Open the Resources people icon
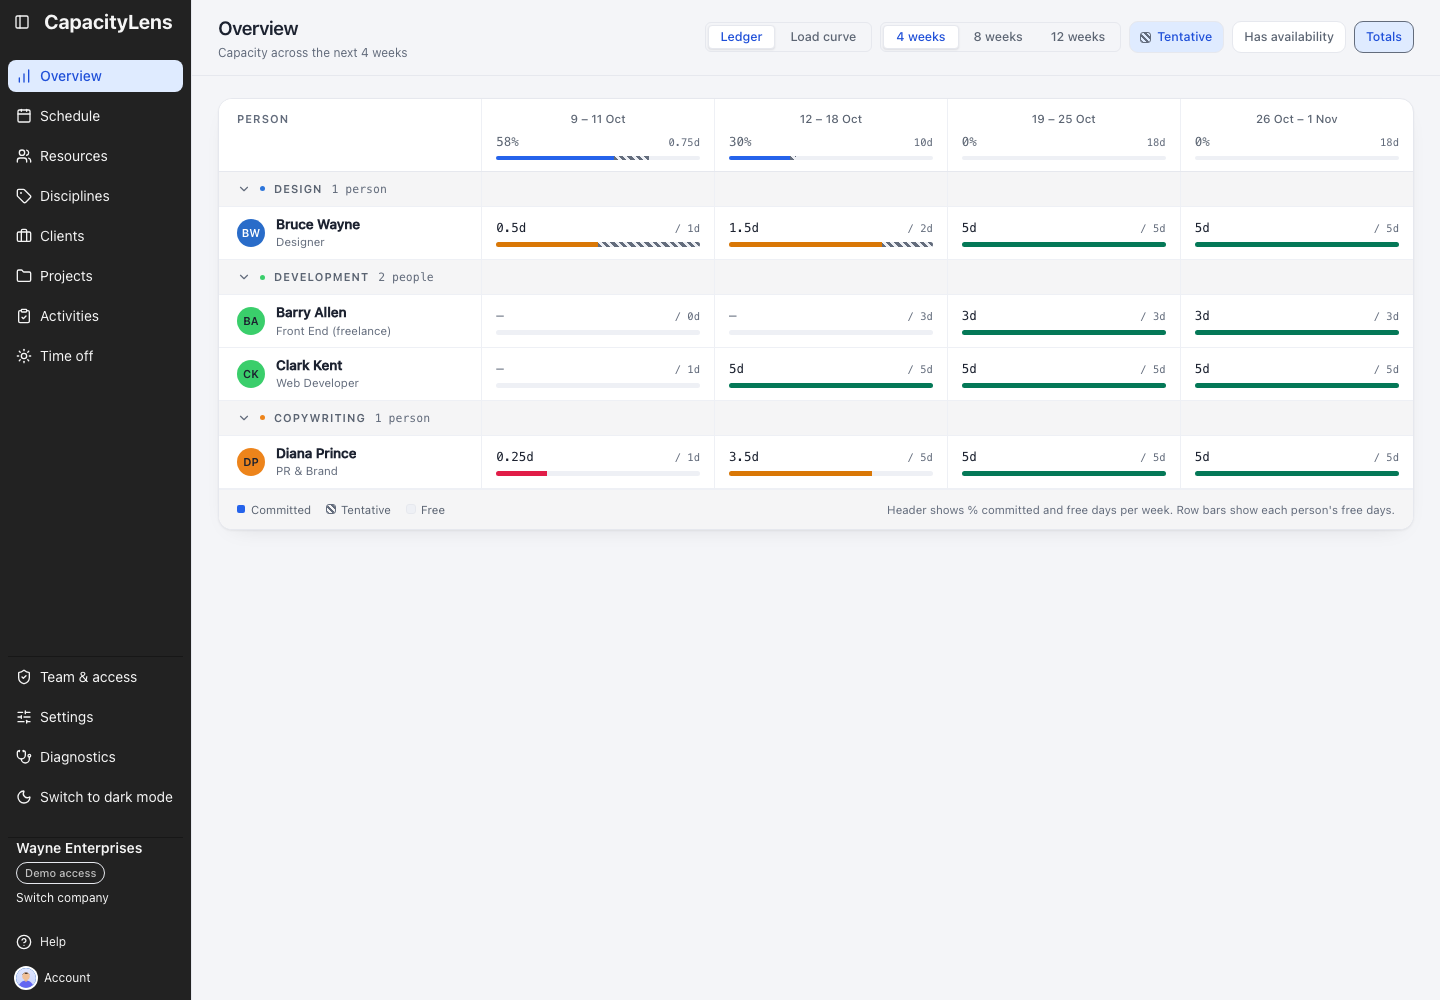 point(24,156)
